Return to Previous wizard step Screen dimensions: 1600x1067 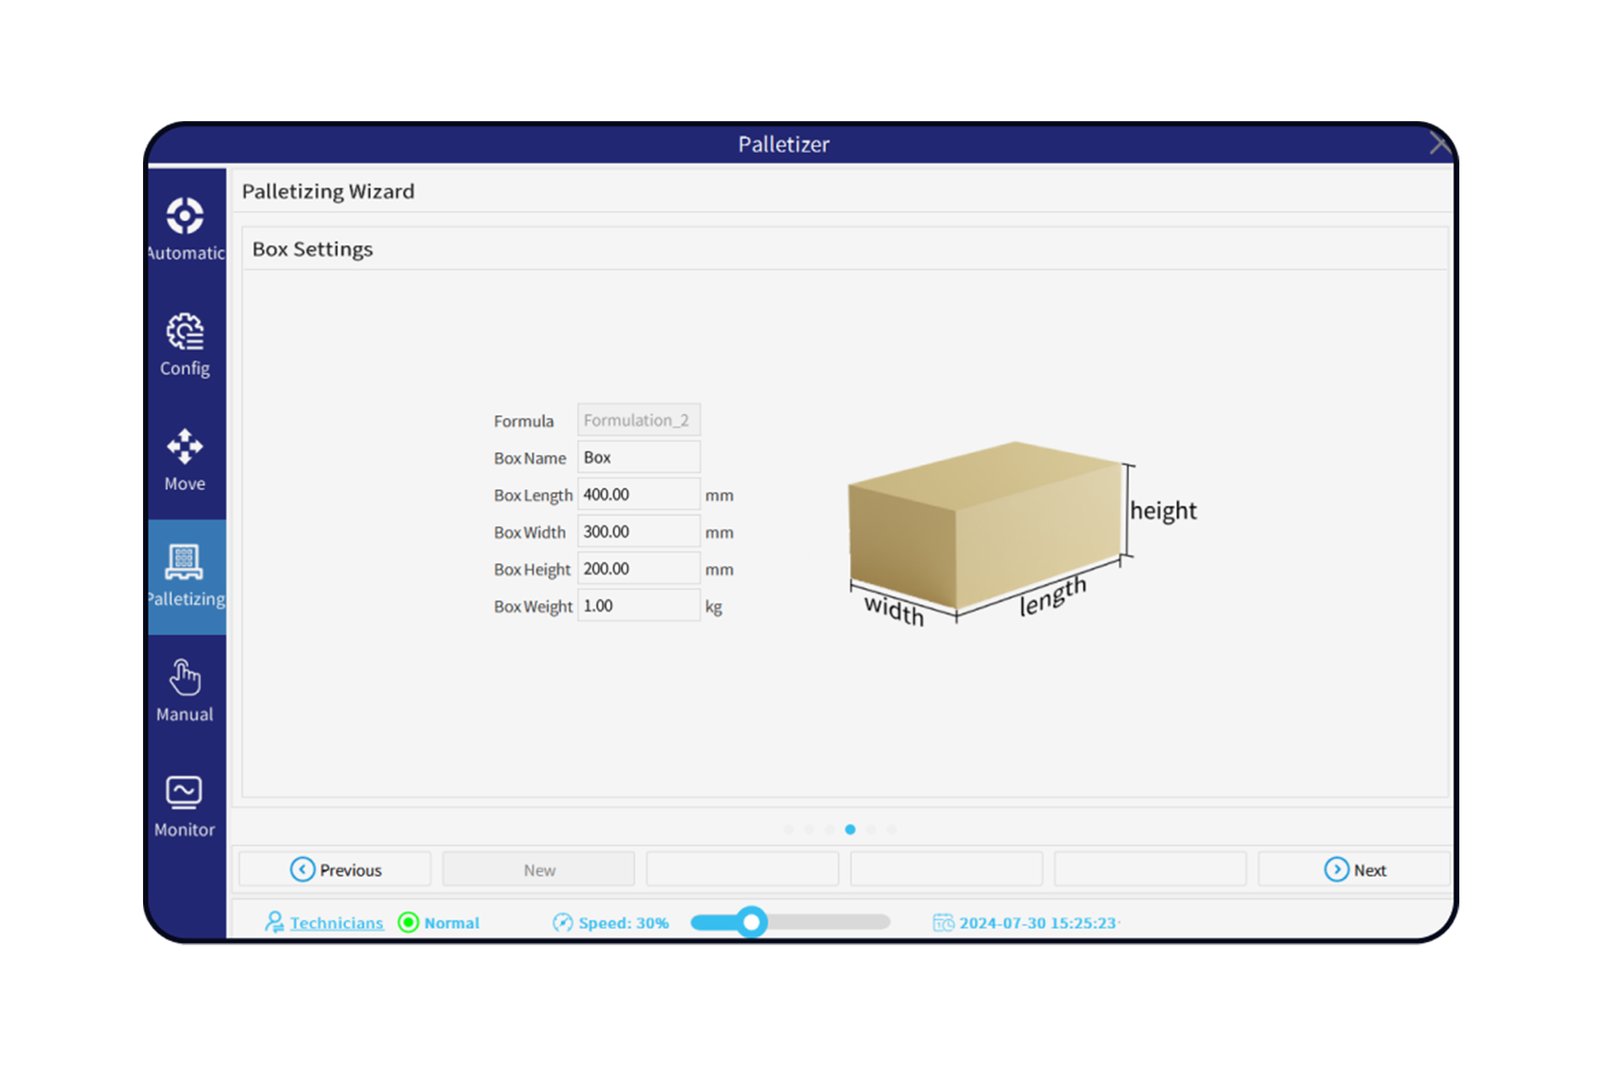coord(335,870)
